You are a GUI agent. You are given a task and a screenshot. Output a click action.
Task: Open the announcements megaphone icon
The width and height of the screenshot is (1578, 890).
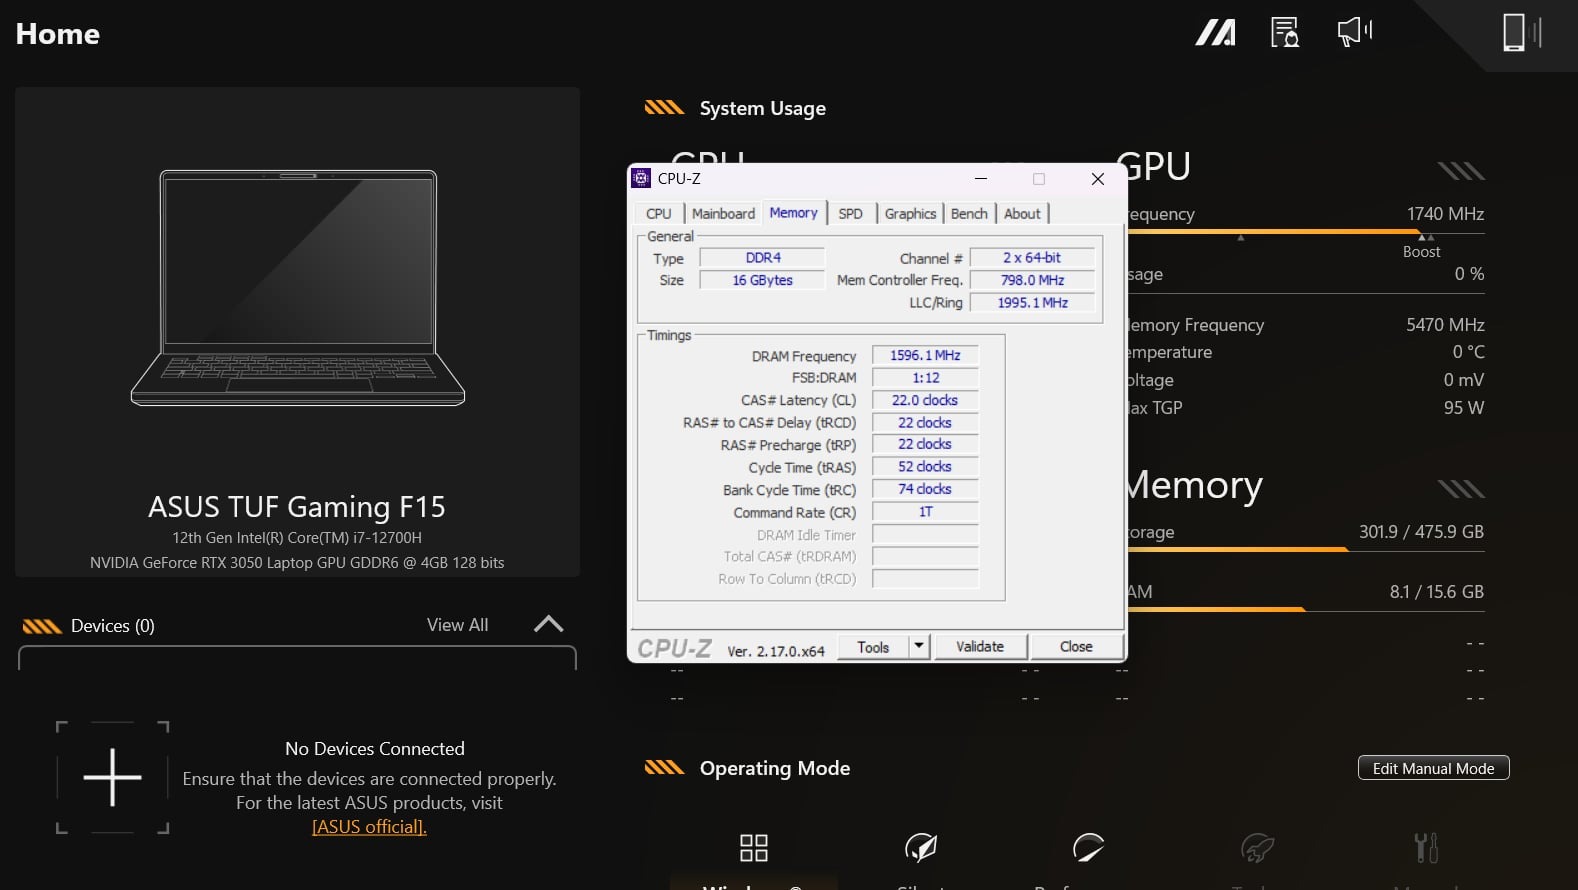point(1355,32)
